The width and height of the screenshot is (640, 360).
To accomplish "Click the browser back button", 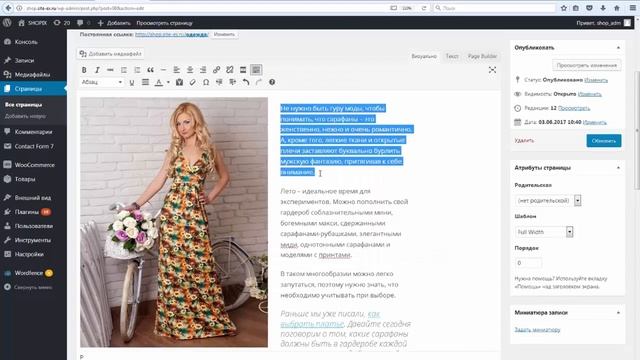I will click(x=8, y=8).
